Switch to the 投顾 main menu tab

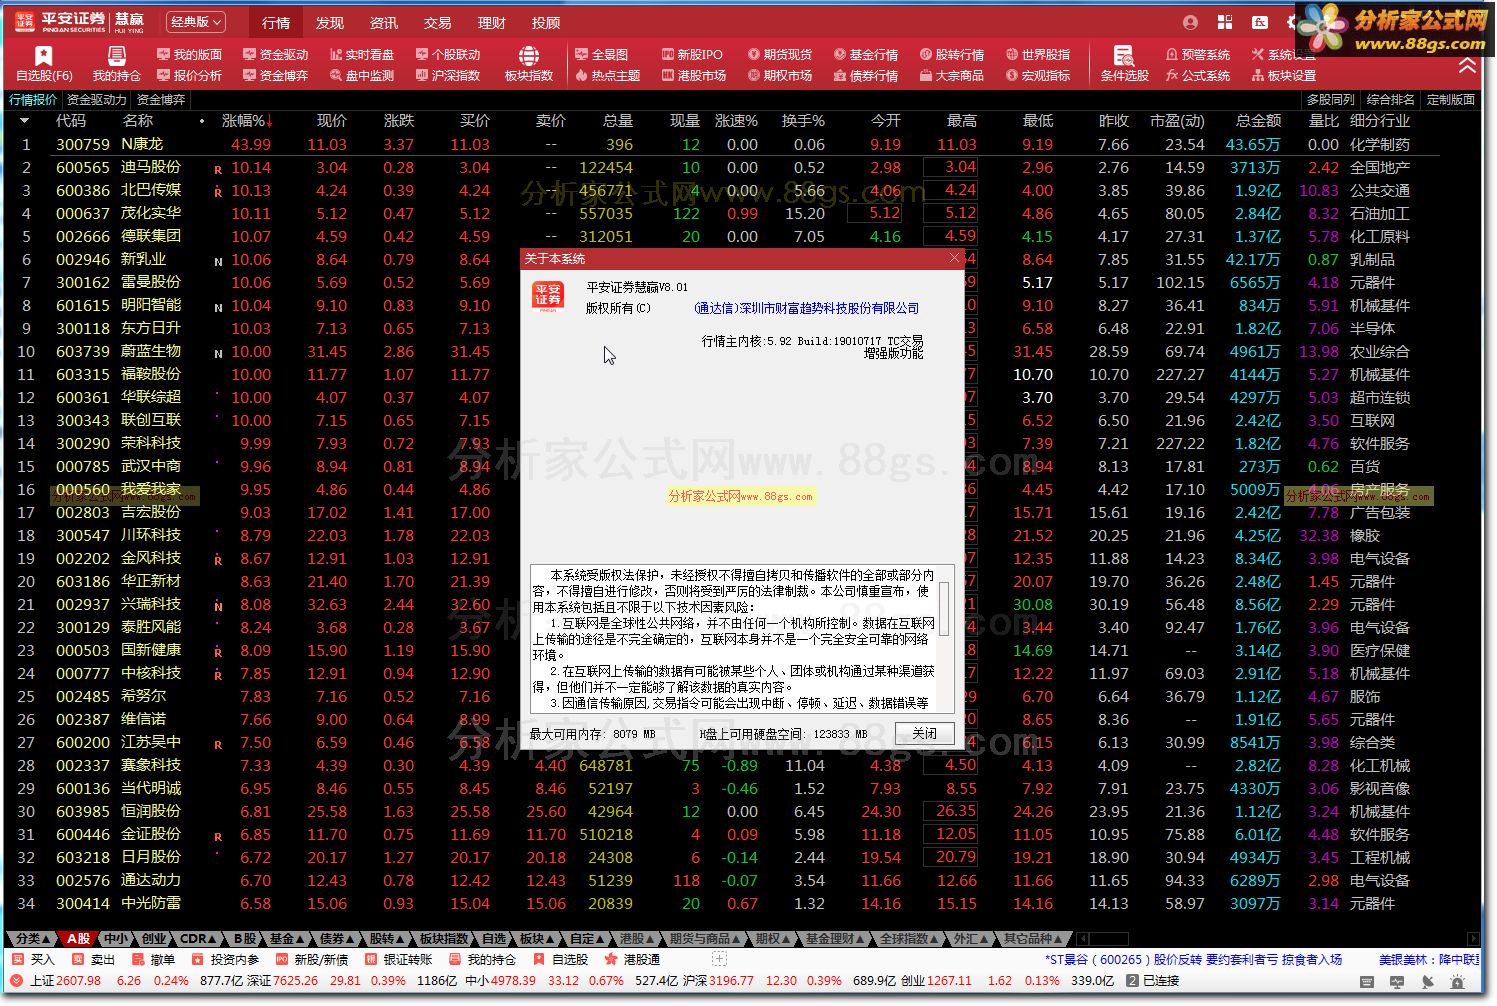pyautogui.click(x=546, y=22)
